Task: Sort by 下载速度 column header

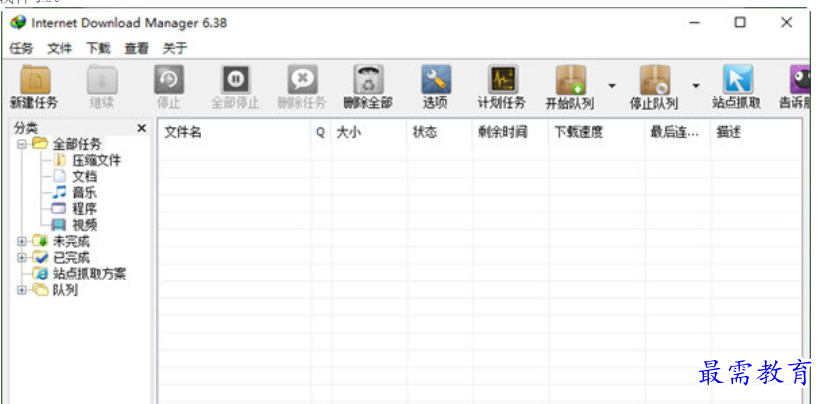Action: pos(597,133)
